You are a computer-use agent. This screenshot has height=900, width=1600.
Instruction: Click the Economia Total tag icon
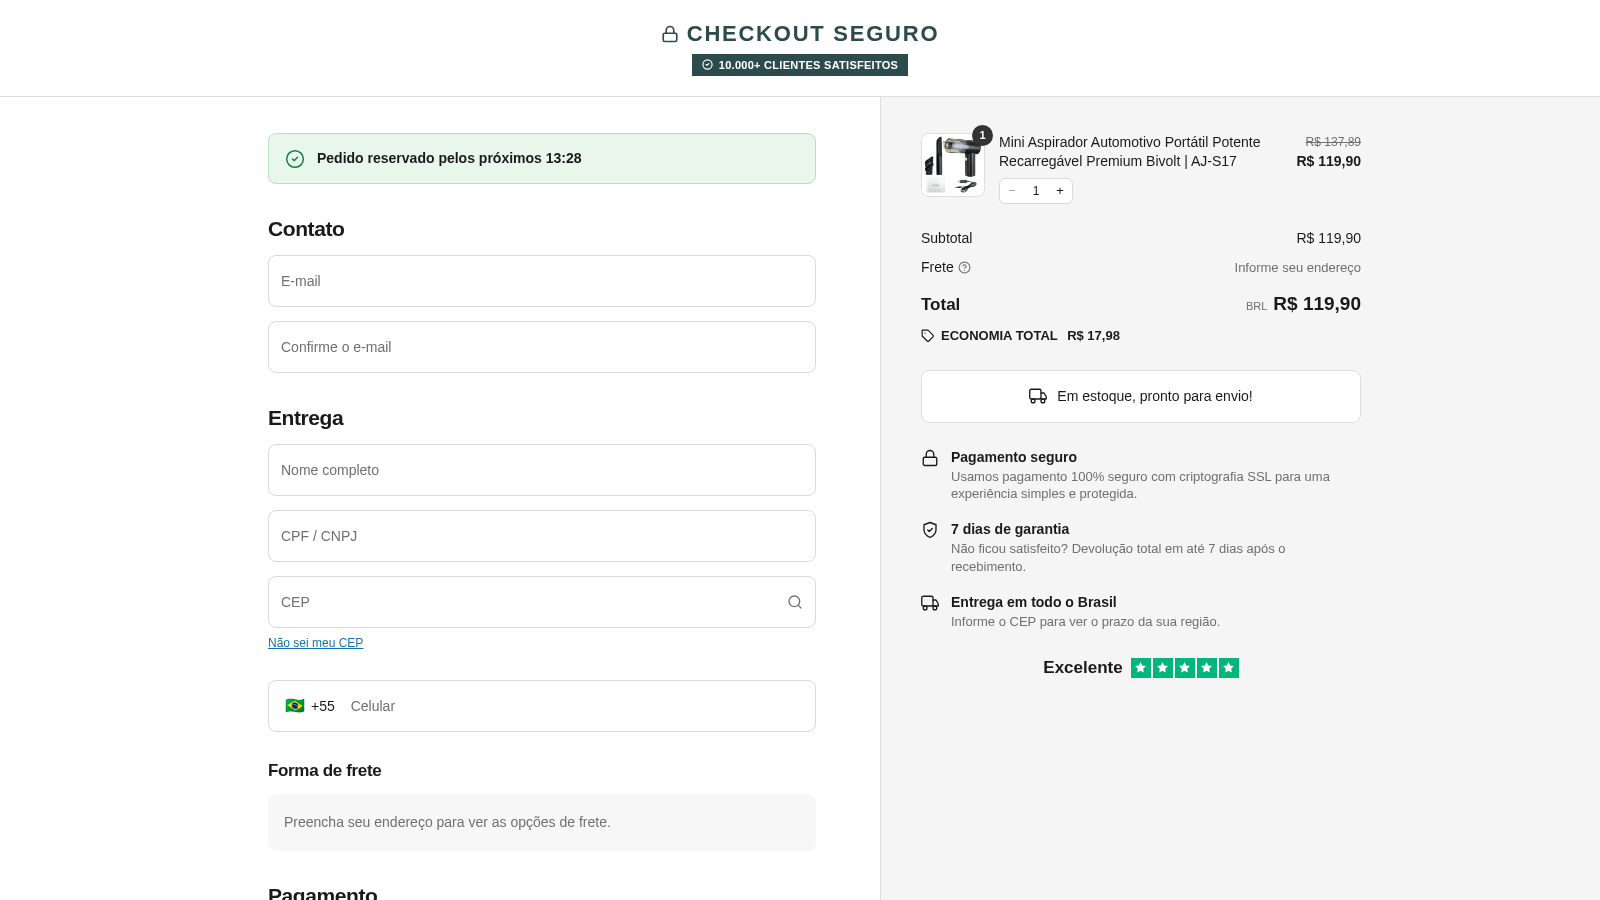pos(928,336)
